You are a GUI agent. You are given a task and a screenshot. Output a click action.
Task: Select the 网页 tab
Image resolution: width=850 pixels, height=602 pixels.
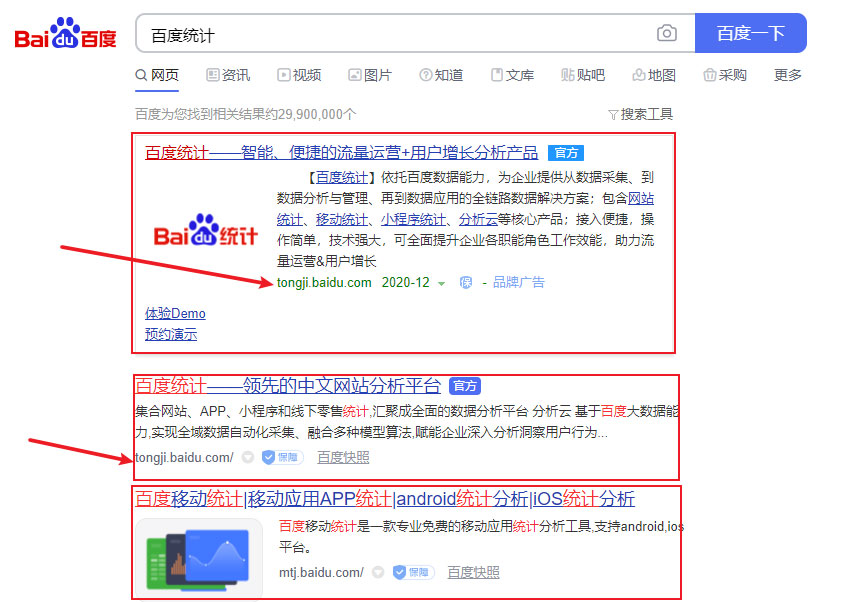[x=157, y=75]
